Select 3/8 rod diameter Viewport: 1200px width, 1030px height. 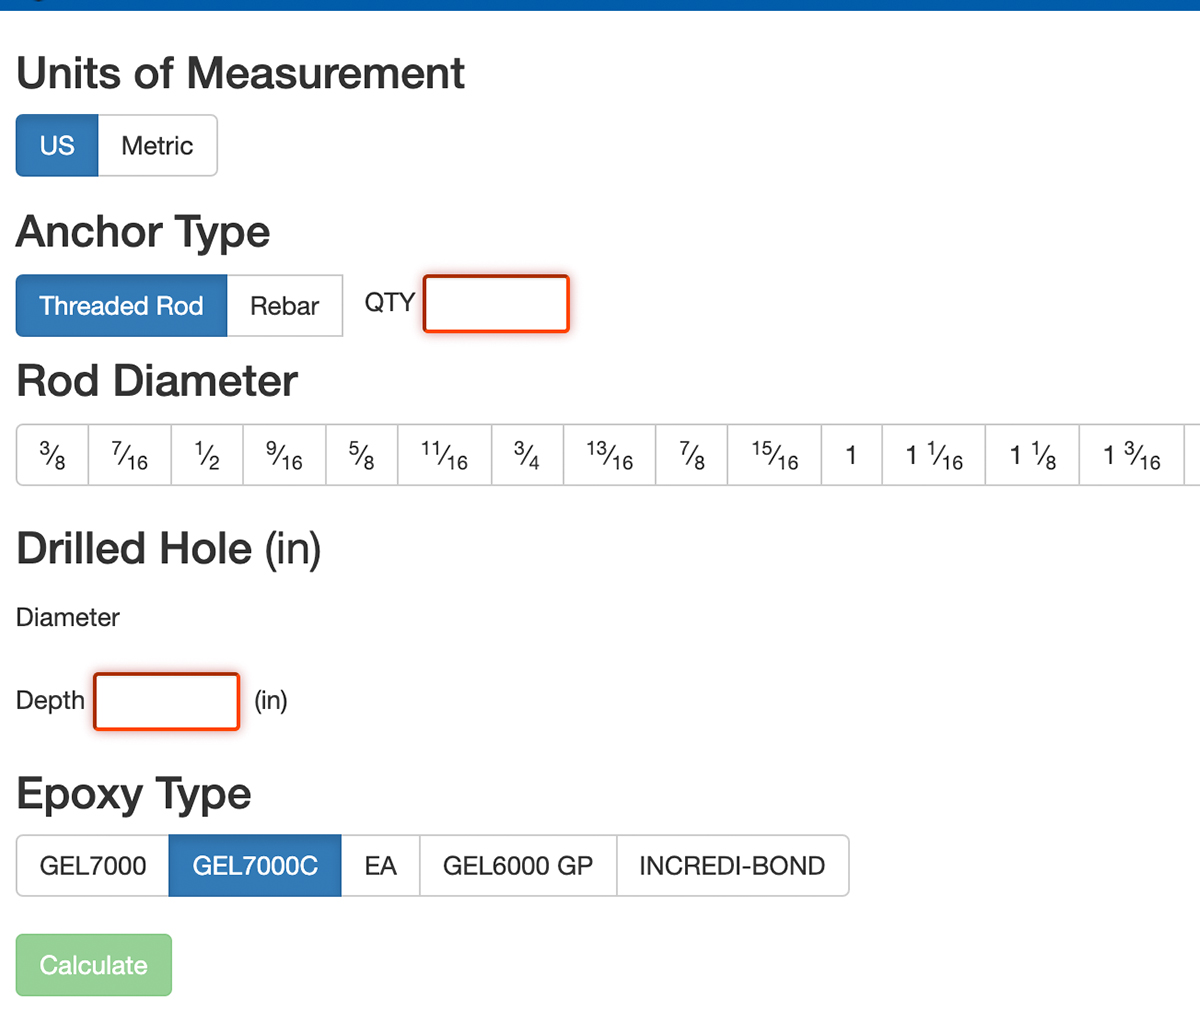tap(53, 456)
